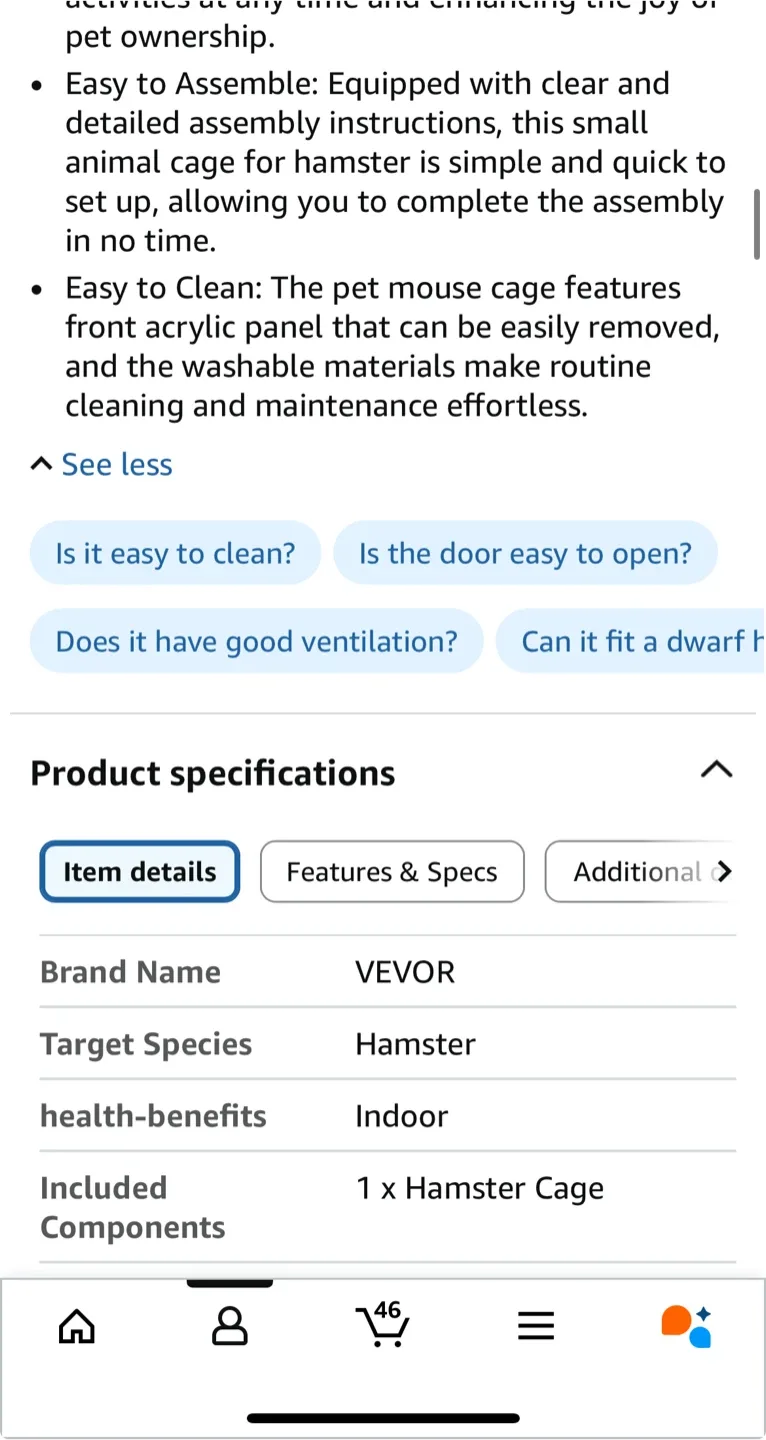Switch to the Features & Specs tab
Screen dimensions: 766x1440
pos(391,871)
